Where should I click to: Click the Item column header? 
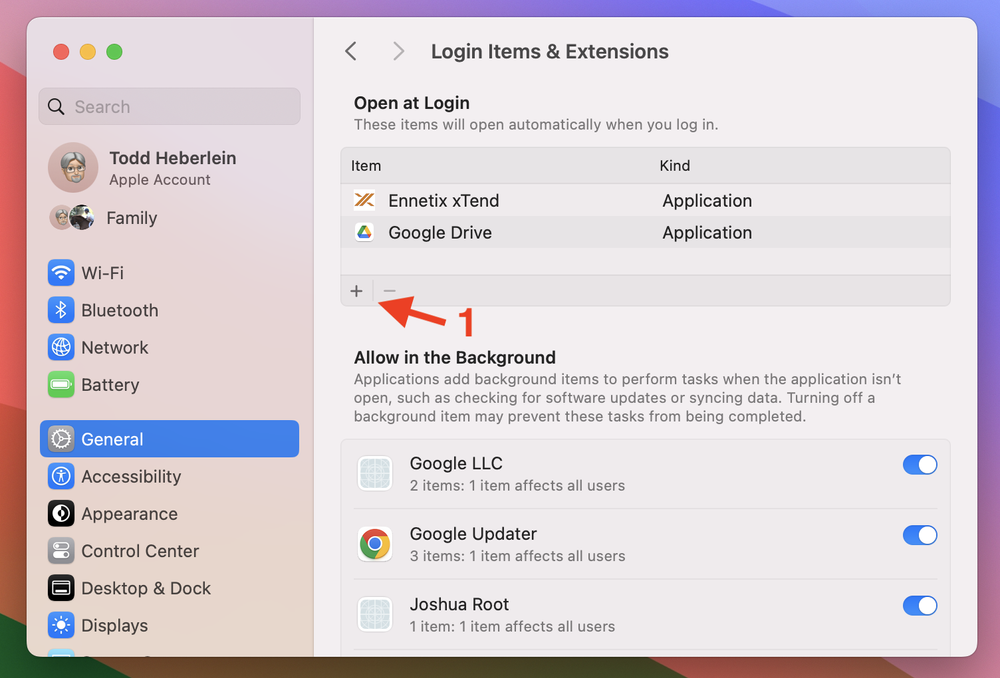[366, 166]
